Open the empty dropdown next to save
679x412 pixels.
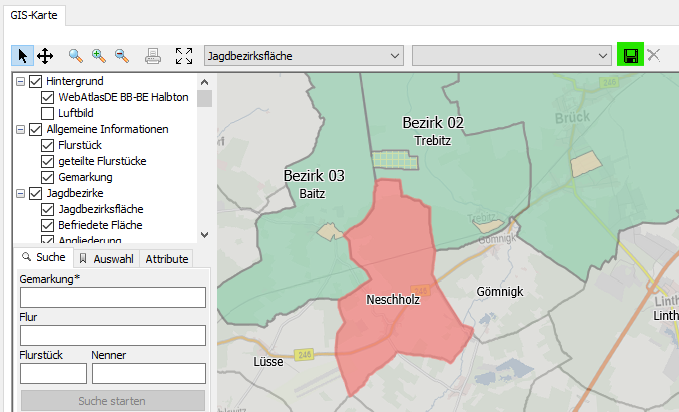point(511,55)
